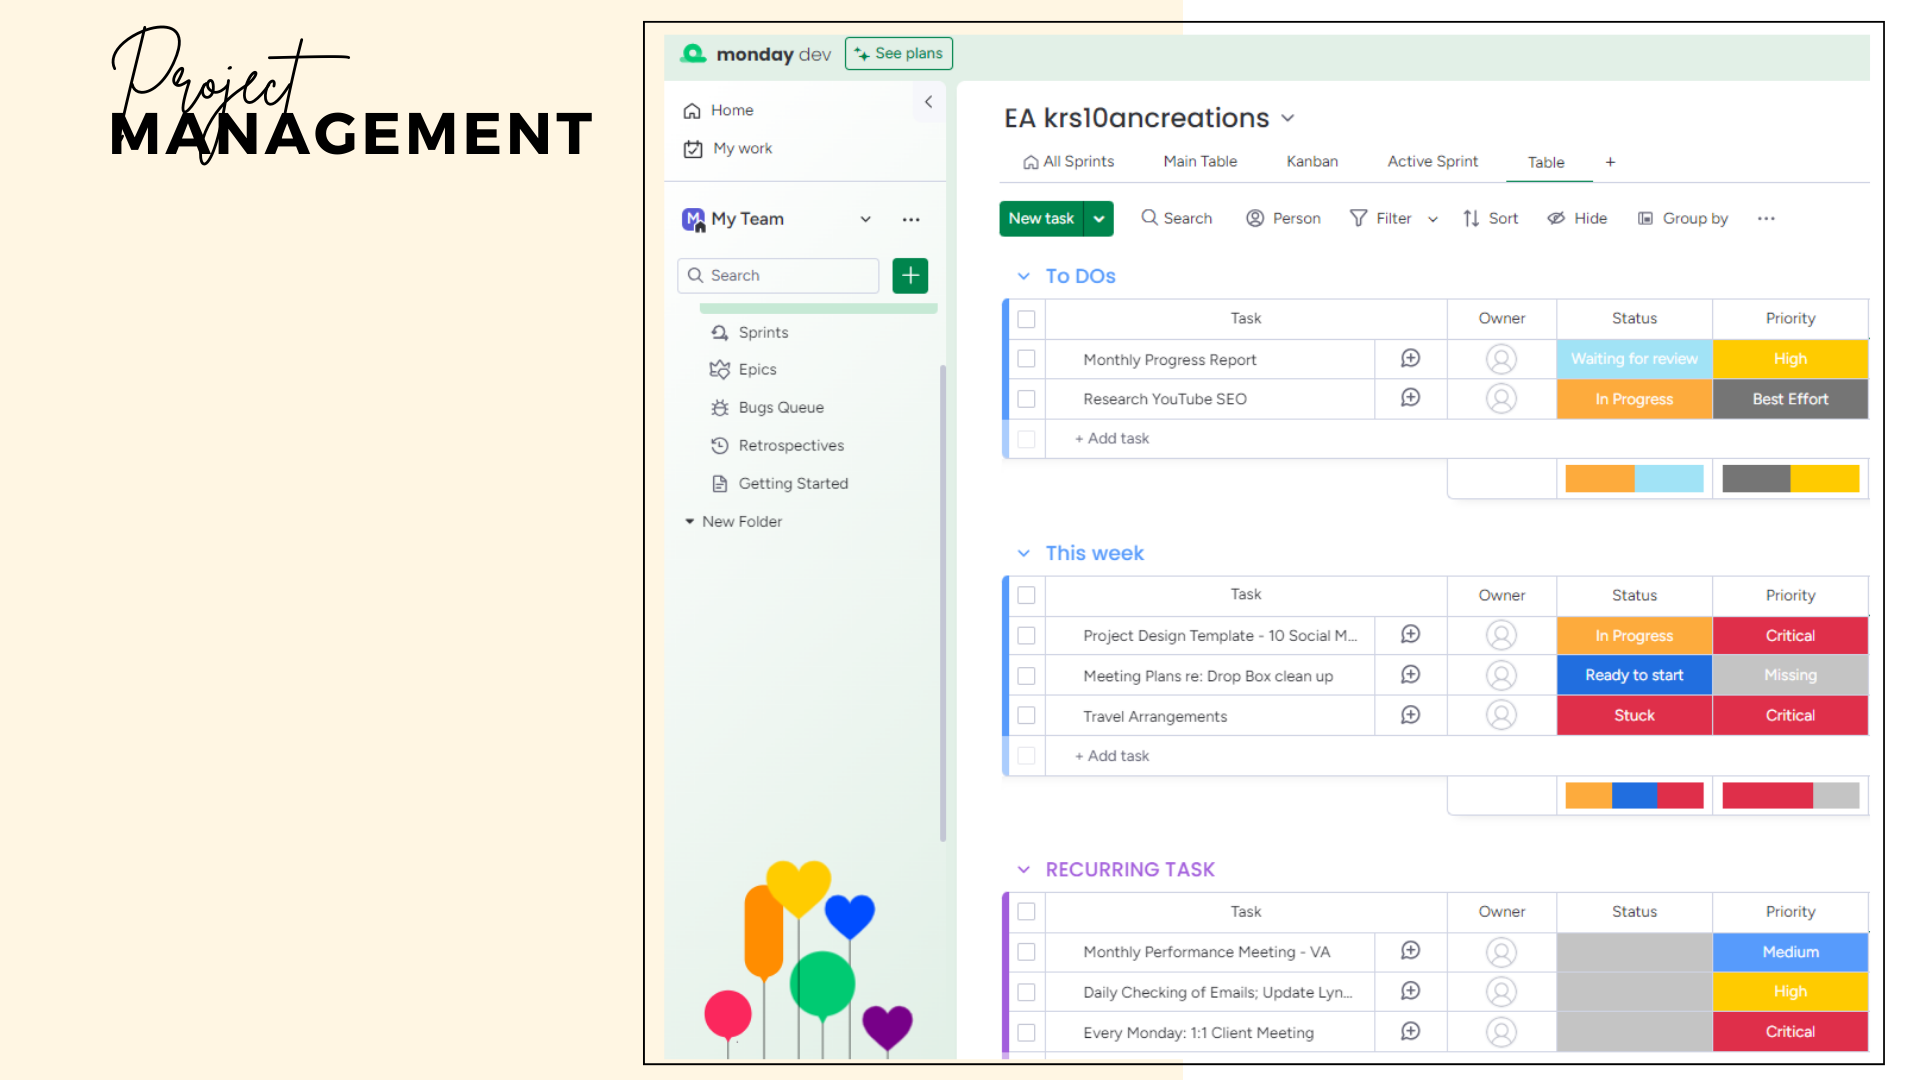Switch to the Active Sprint tab

point(1432,161)
